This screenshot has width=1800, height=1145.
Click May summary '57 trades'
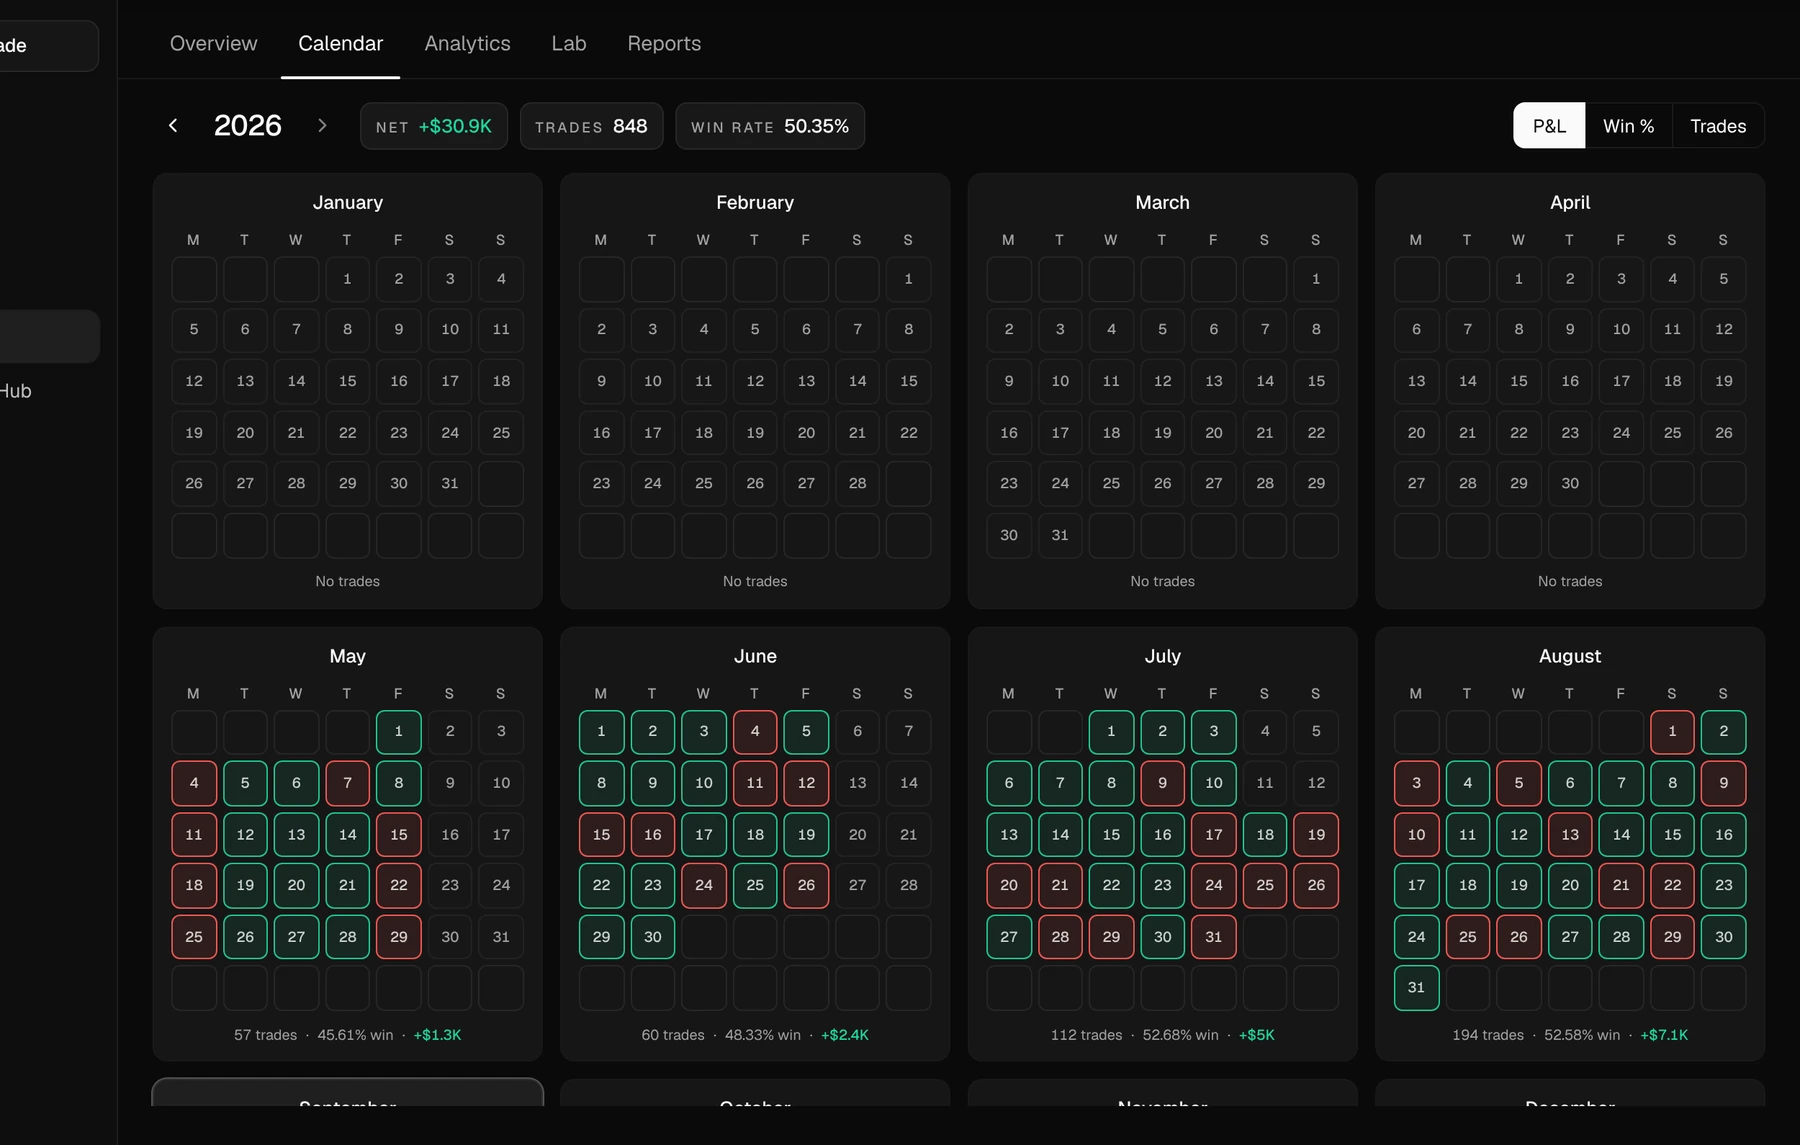(265, 1035)
